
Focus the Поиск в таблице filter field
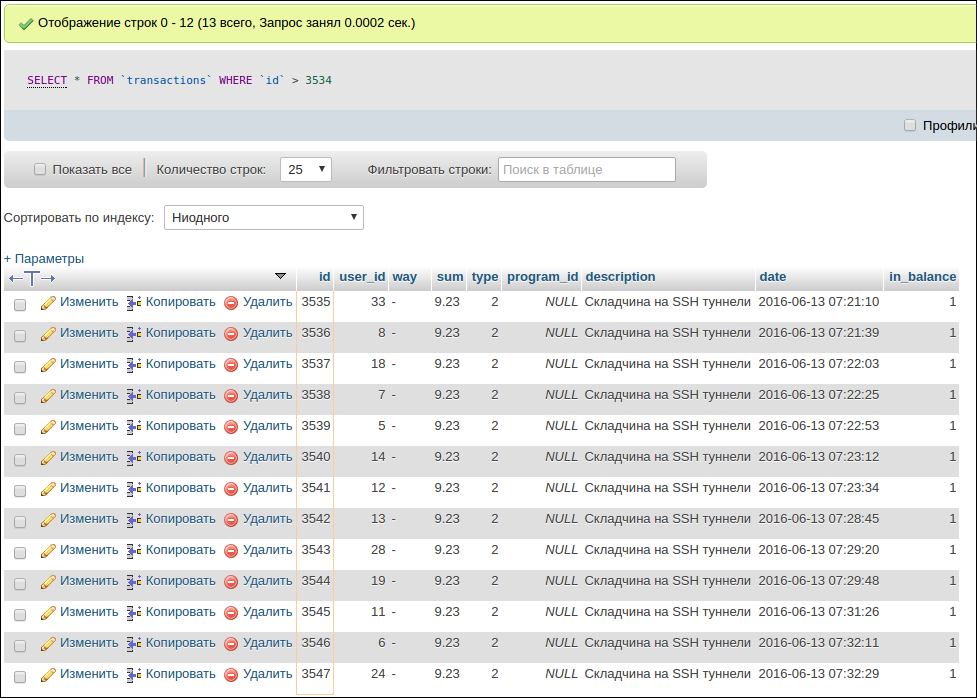pos(586,170)
